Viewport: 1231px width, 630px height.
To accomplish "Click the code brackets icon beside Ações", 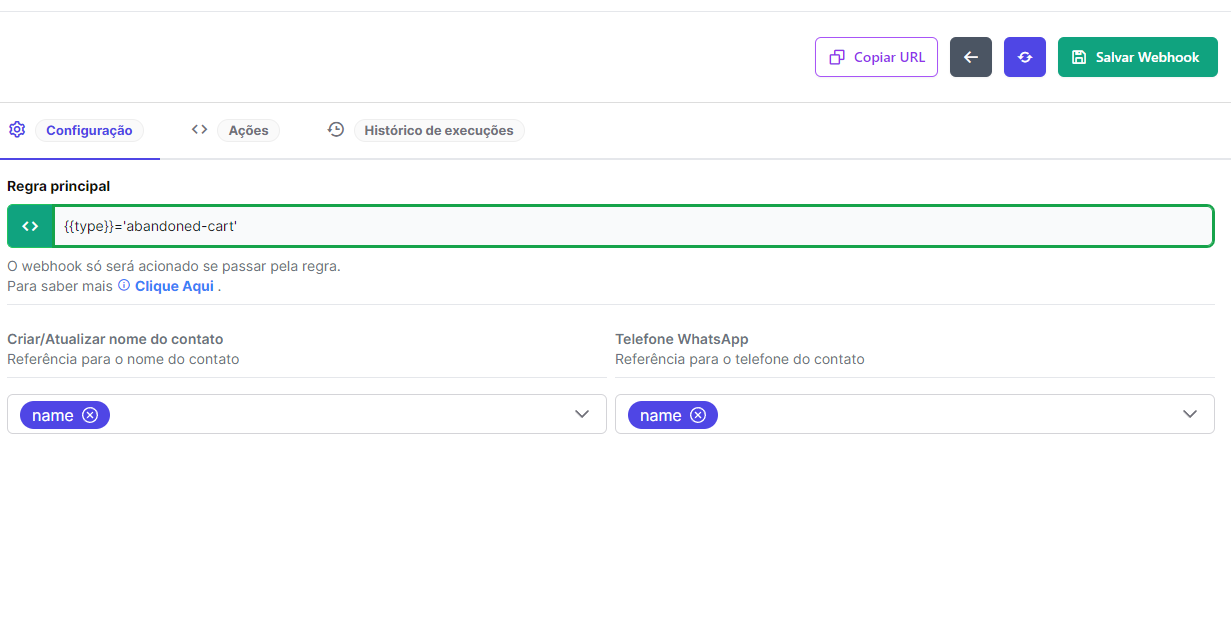I will click(x=199, y=128).
